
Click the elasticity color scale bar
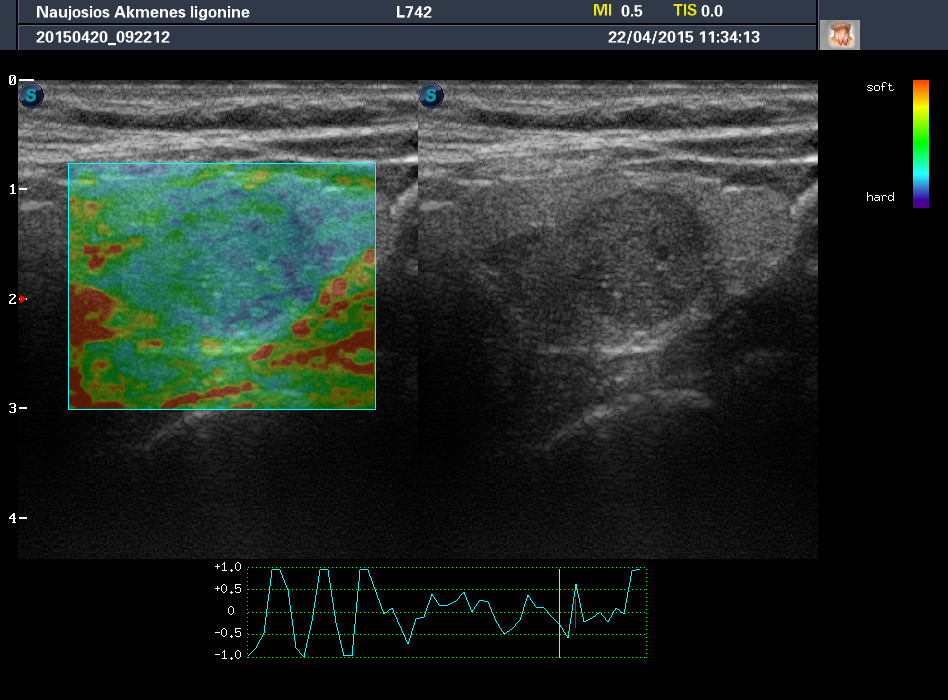(x=921, y=143)
